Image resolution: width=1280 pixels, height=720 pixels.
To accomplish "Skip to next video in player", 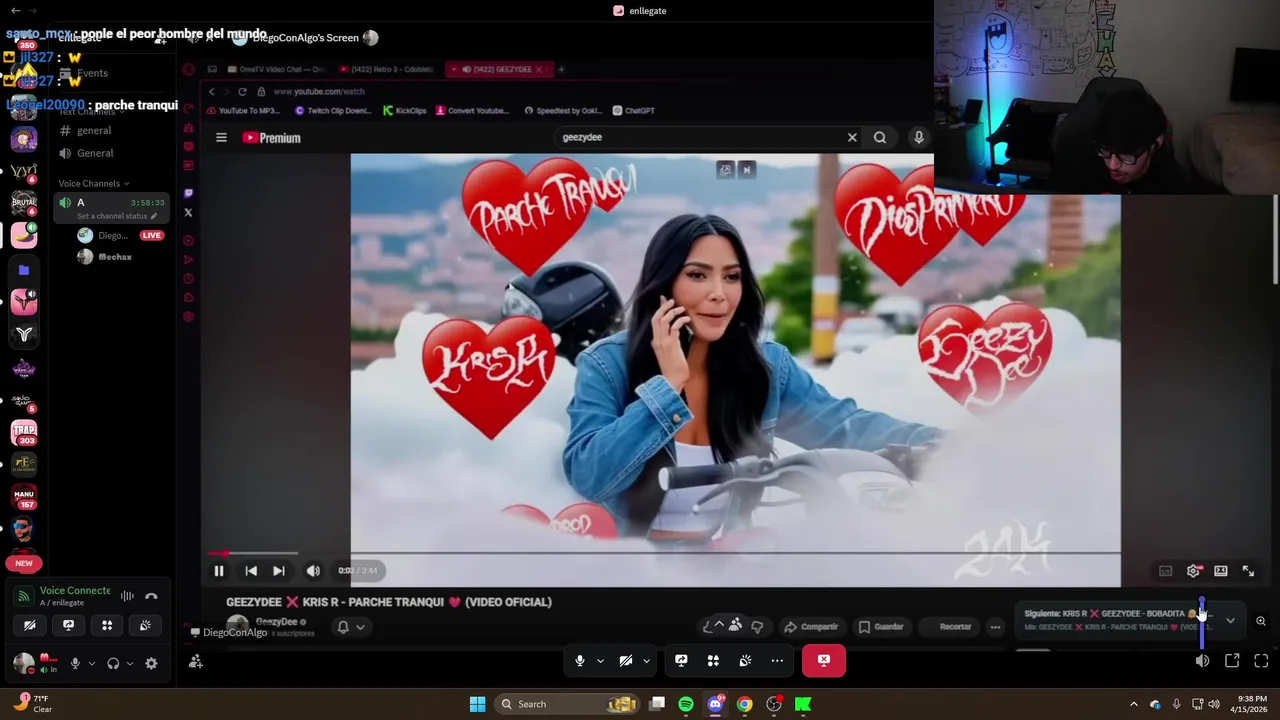I will tap(279, 571).
